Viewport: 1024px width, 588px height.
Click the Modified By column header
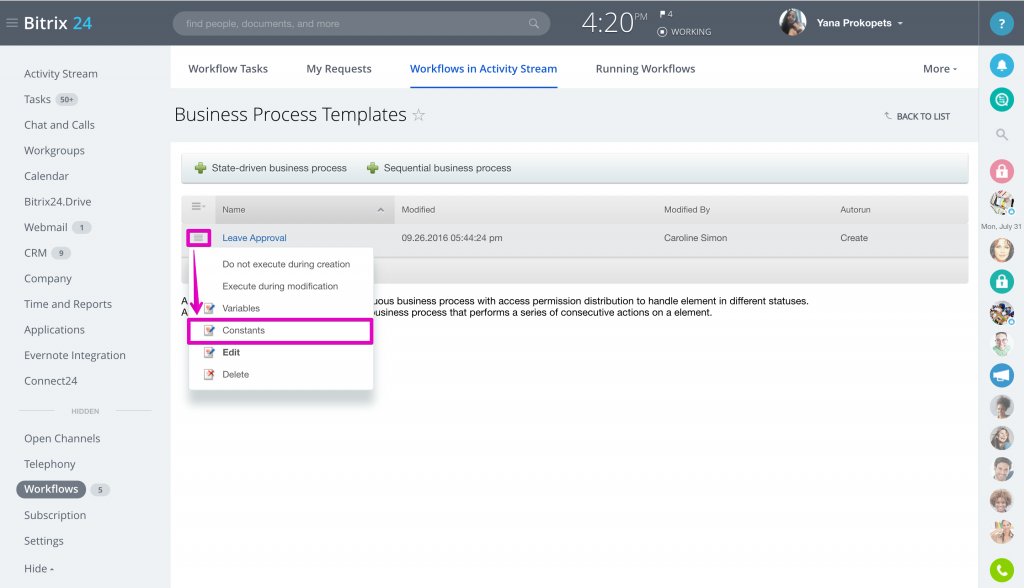point(687,210)
